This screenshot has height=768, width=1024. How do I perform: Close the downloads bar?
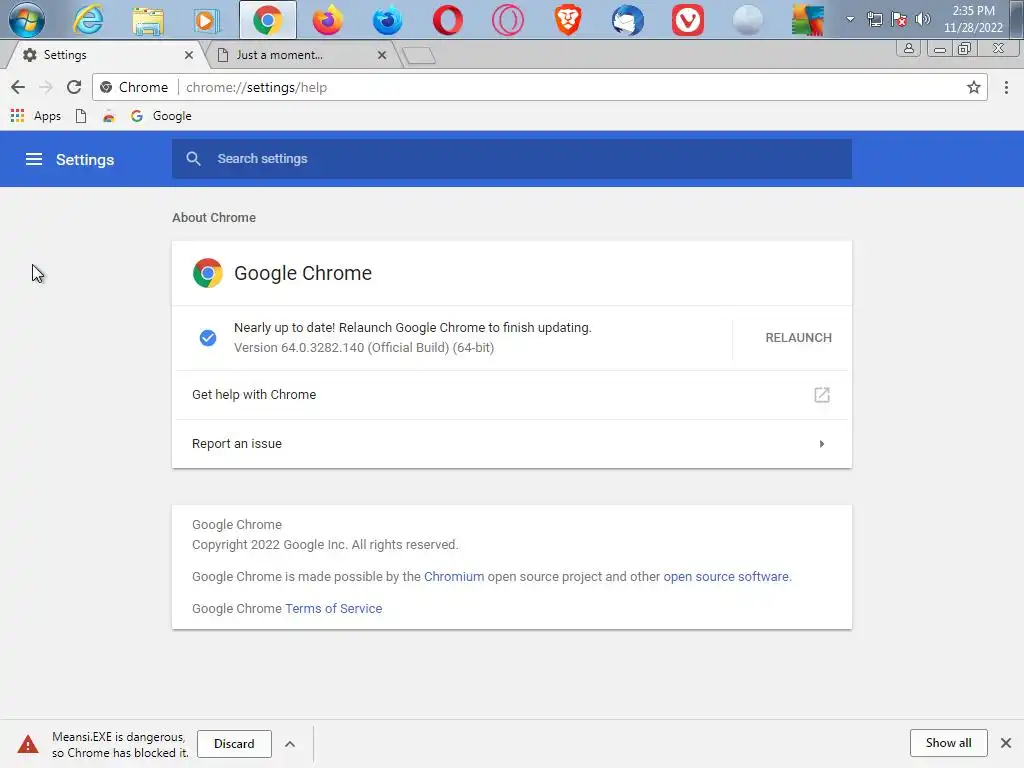coord(1006,743)
